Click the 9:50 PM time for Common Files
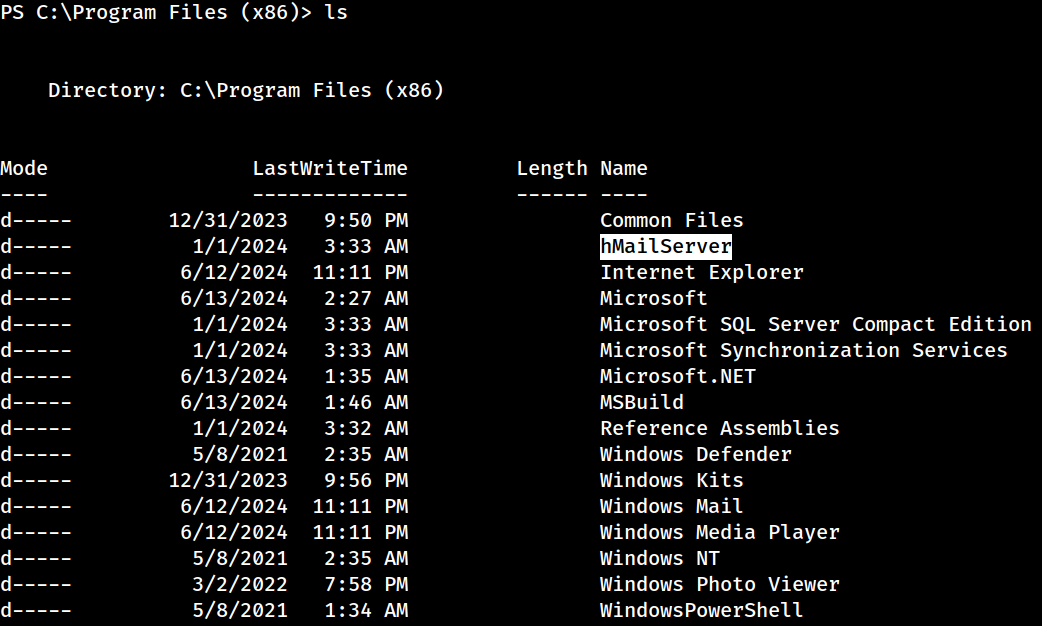Image resolution: width=1042 pixels, height=626 pixels. click(366, 221)
